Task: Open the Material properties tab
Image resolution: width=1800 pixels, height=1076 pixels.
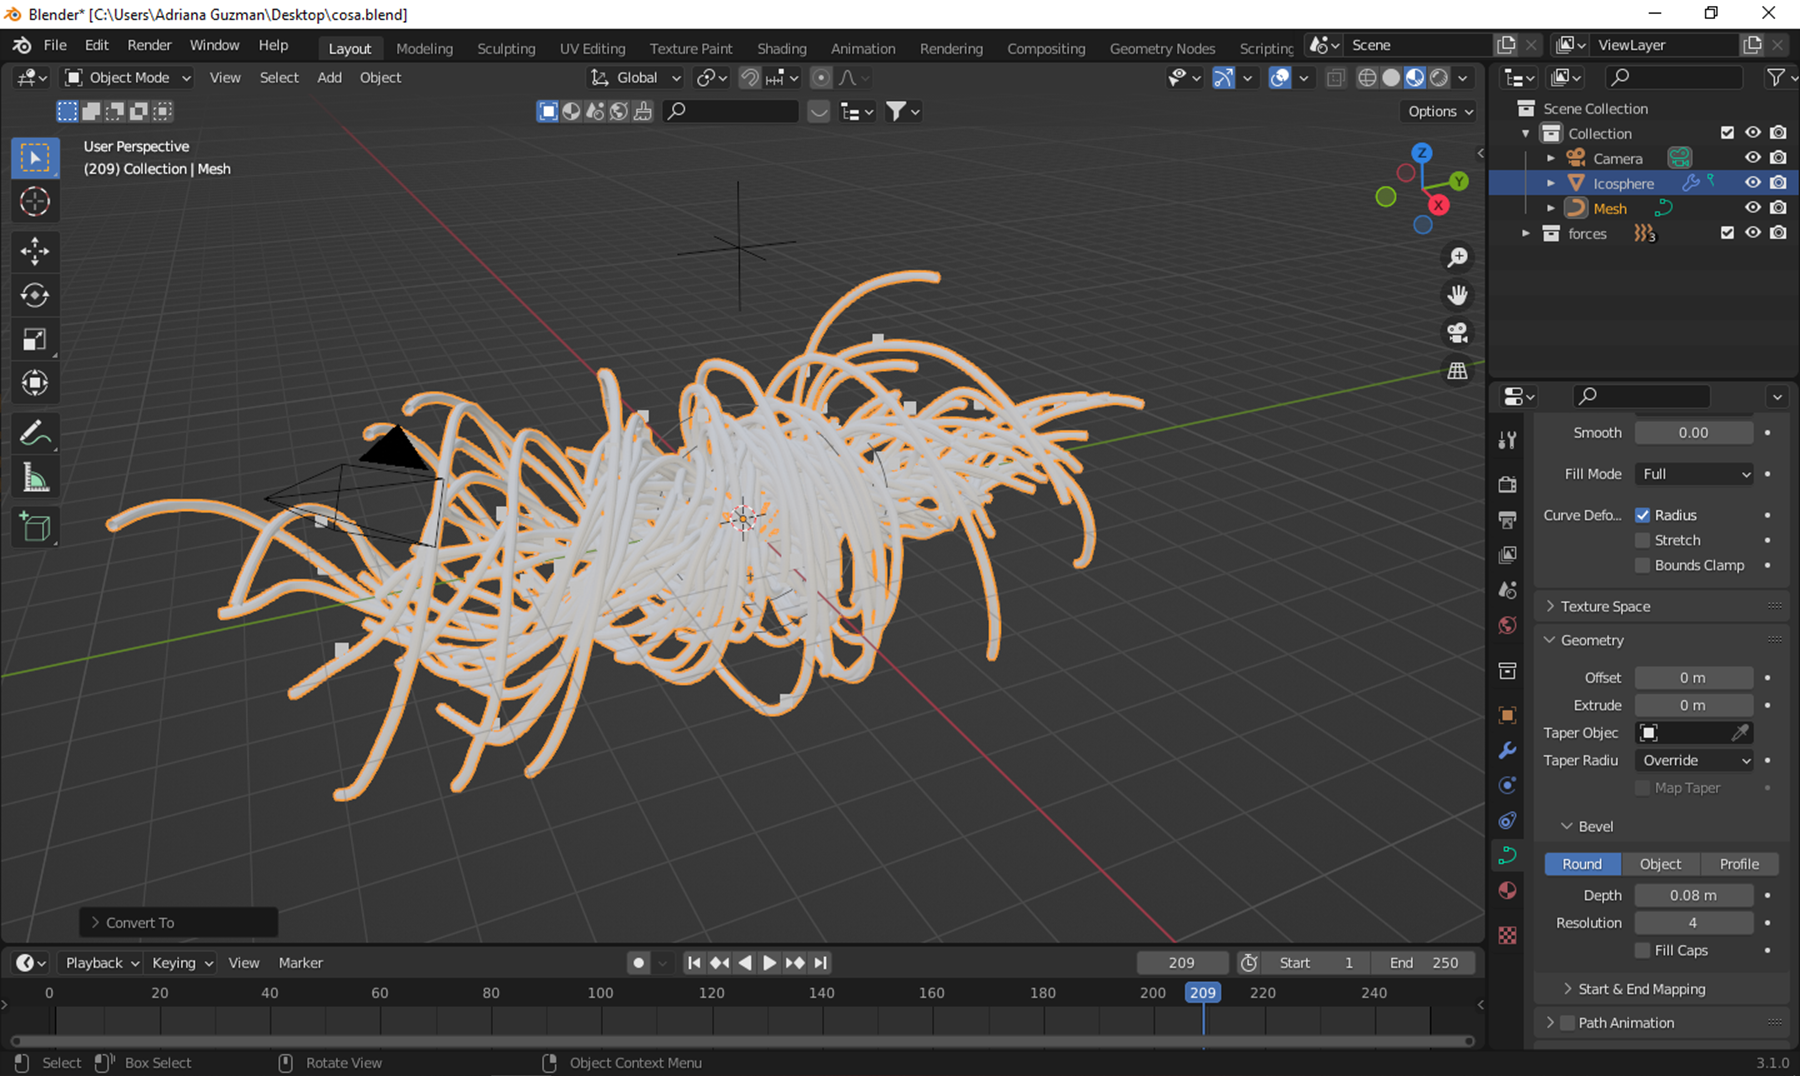Action: click(1507, 890)
